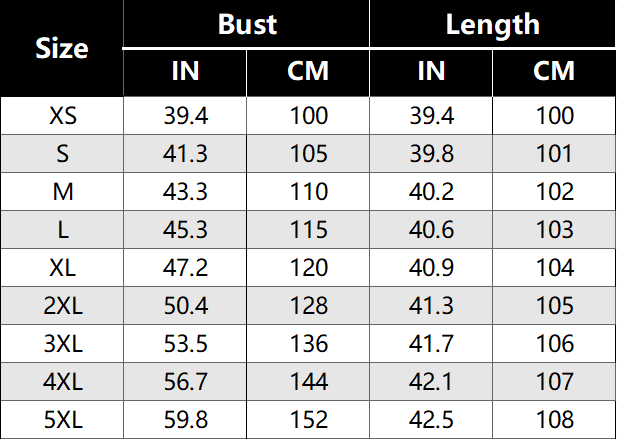
Task: Click the Size column header
Action: click(x=62, y=48)
